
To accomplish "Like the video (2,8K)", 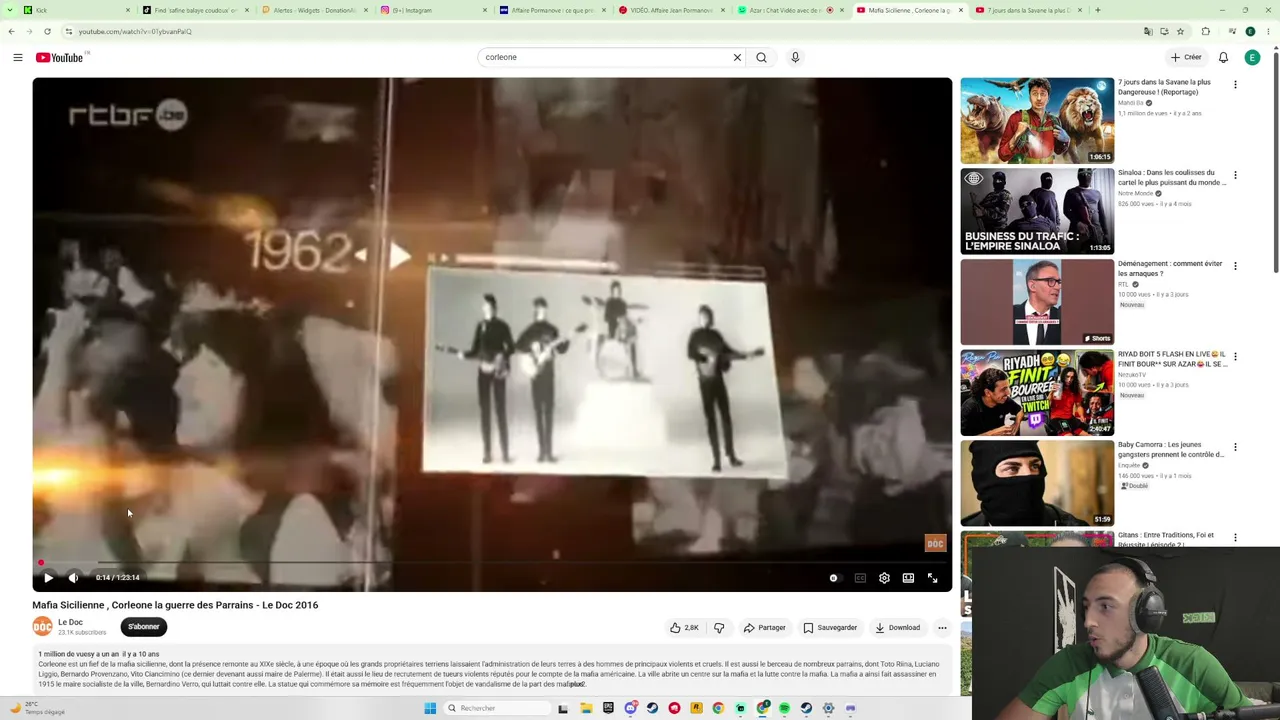I will [684, 628].
